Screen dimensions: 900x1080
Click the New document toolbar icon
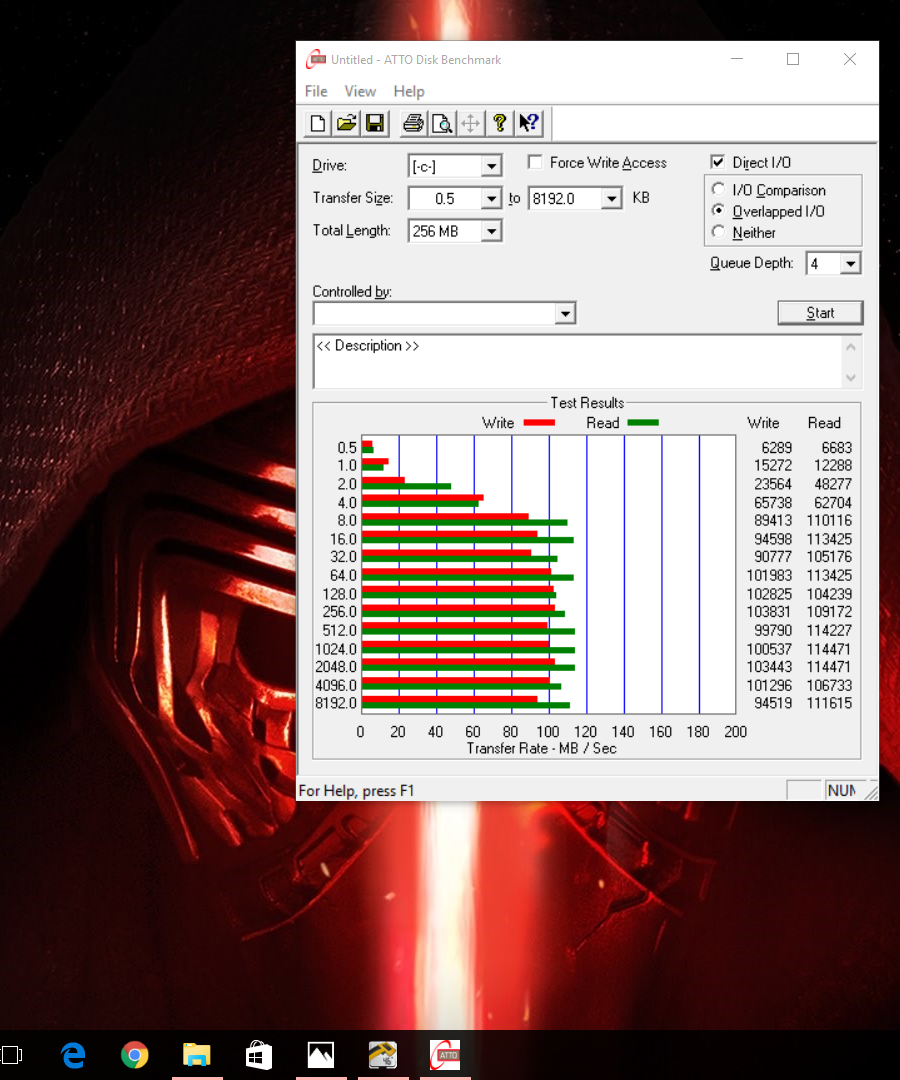click(x=317, y=123)
